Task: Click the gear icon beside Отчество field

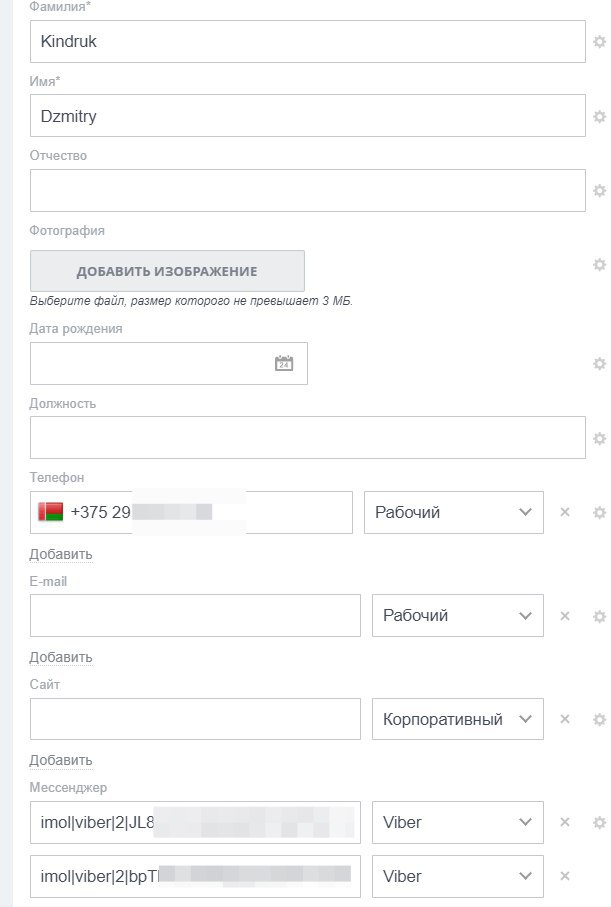Action: click(x=599, y=190)
